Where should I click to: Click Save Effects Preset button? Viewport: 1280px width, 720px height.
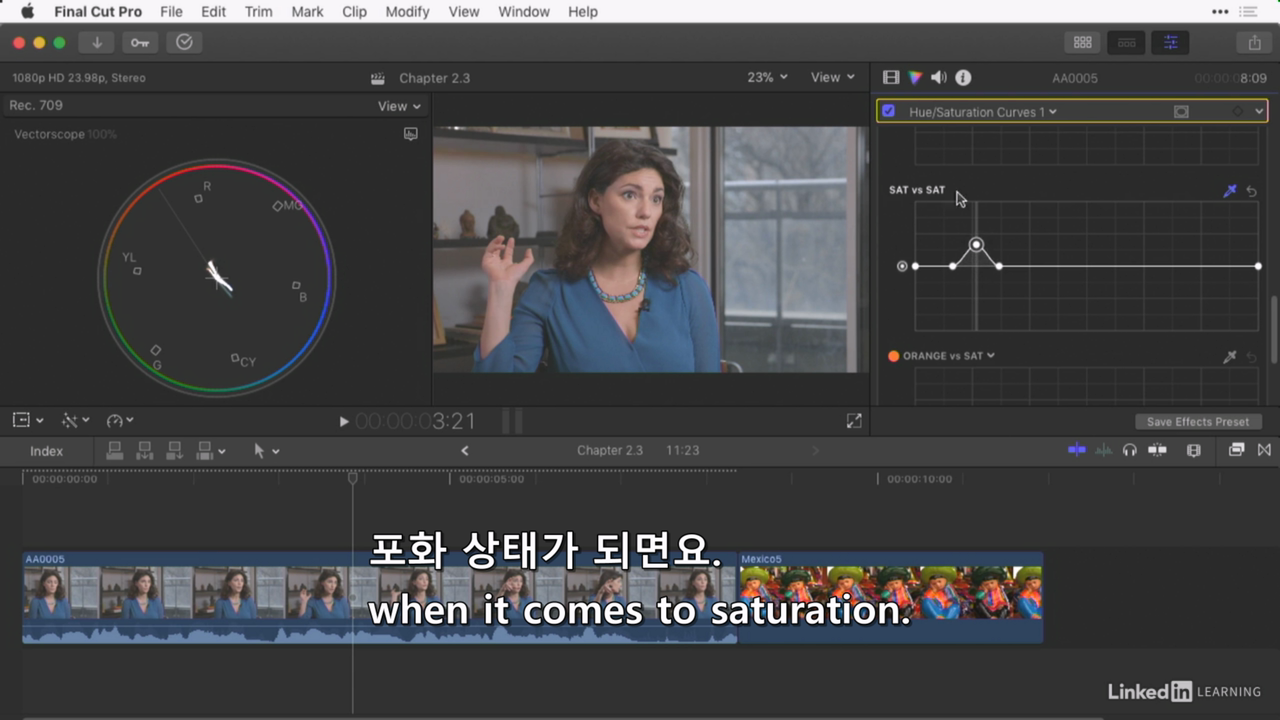[1198, 422]
